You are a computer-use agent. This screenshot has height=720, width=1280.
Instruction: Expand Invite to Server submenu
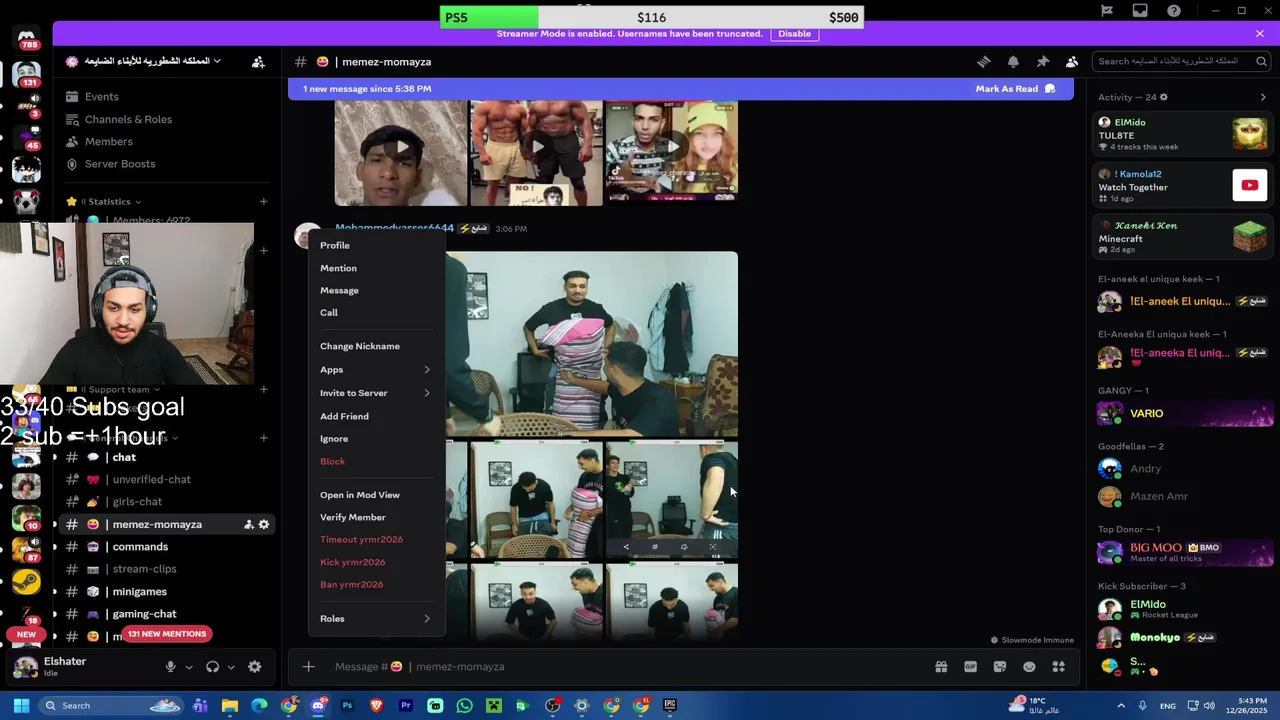click(x=376, y=393)
